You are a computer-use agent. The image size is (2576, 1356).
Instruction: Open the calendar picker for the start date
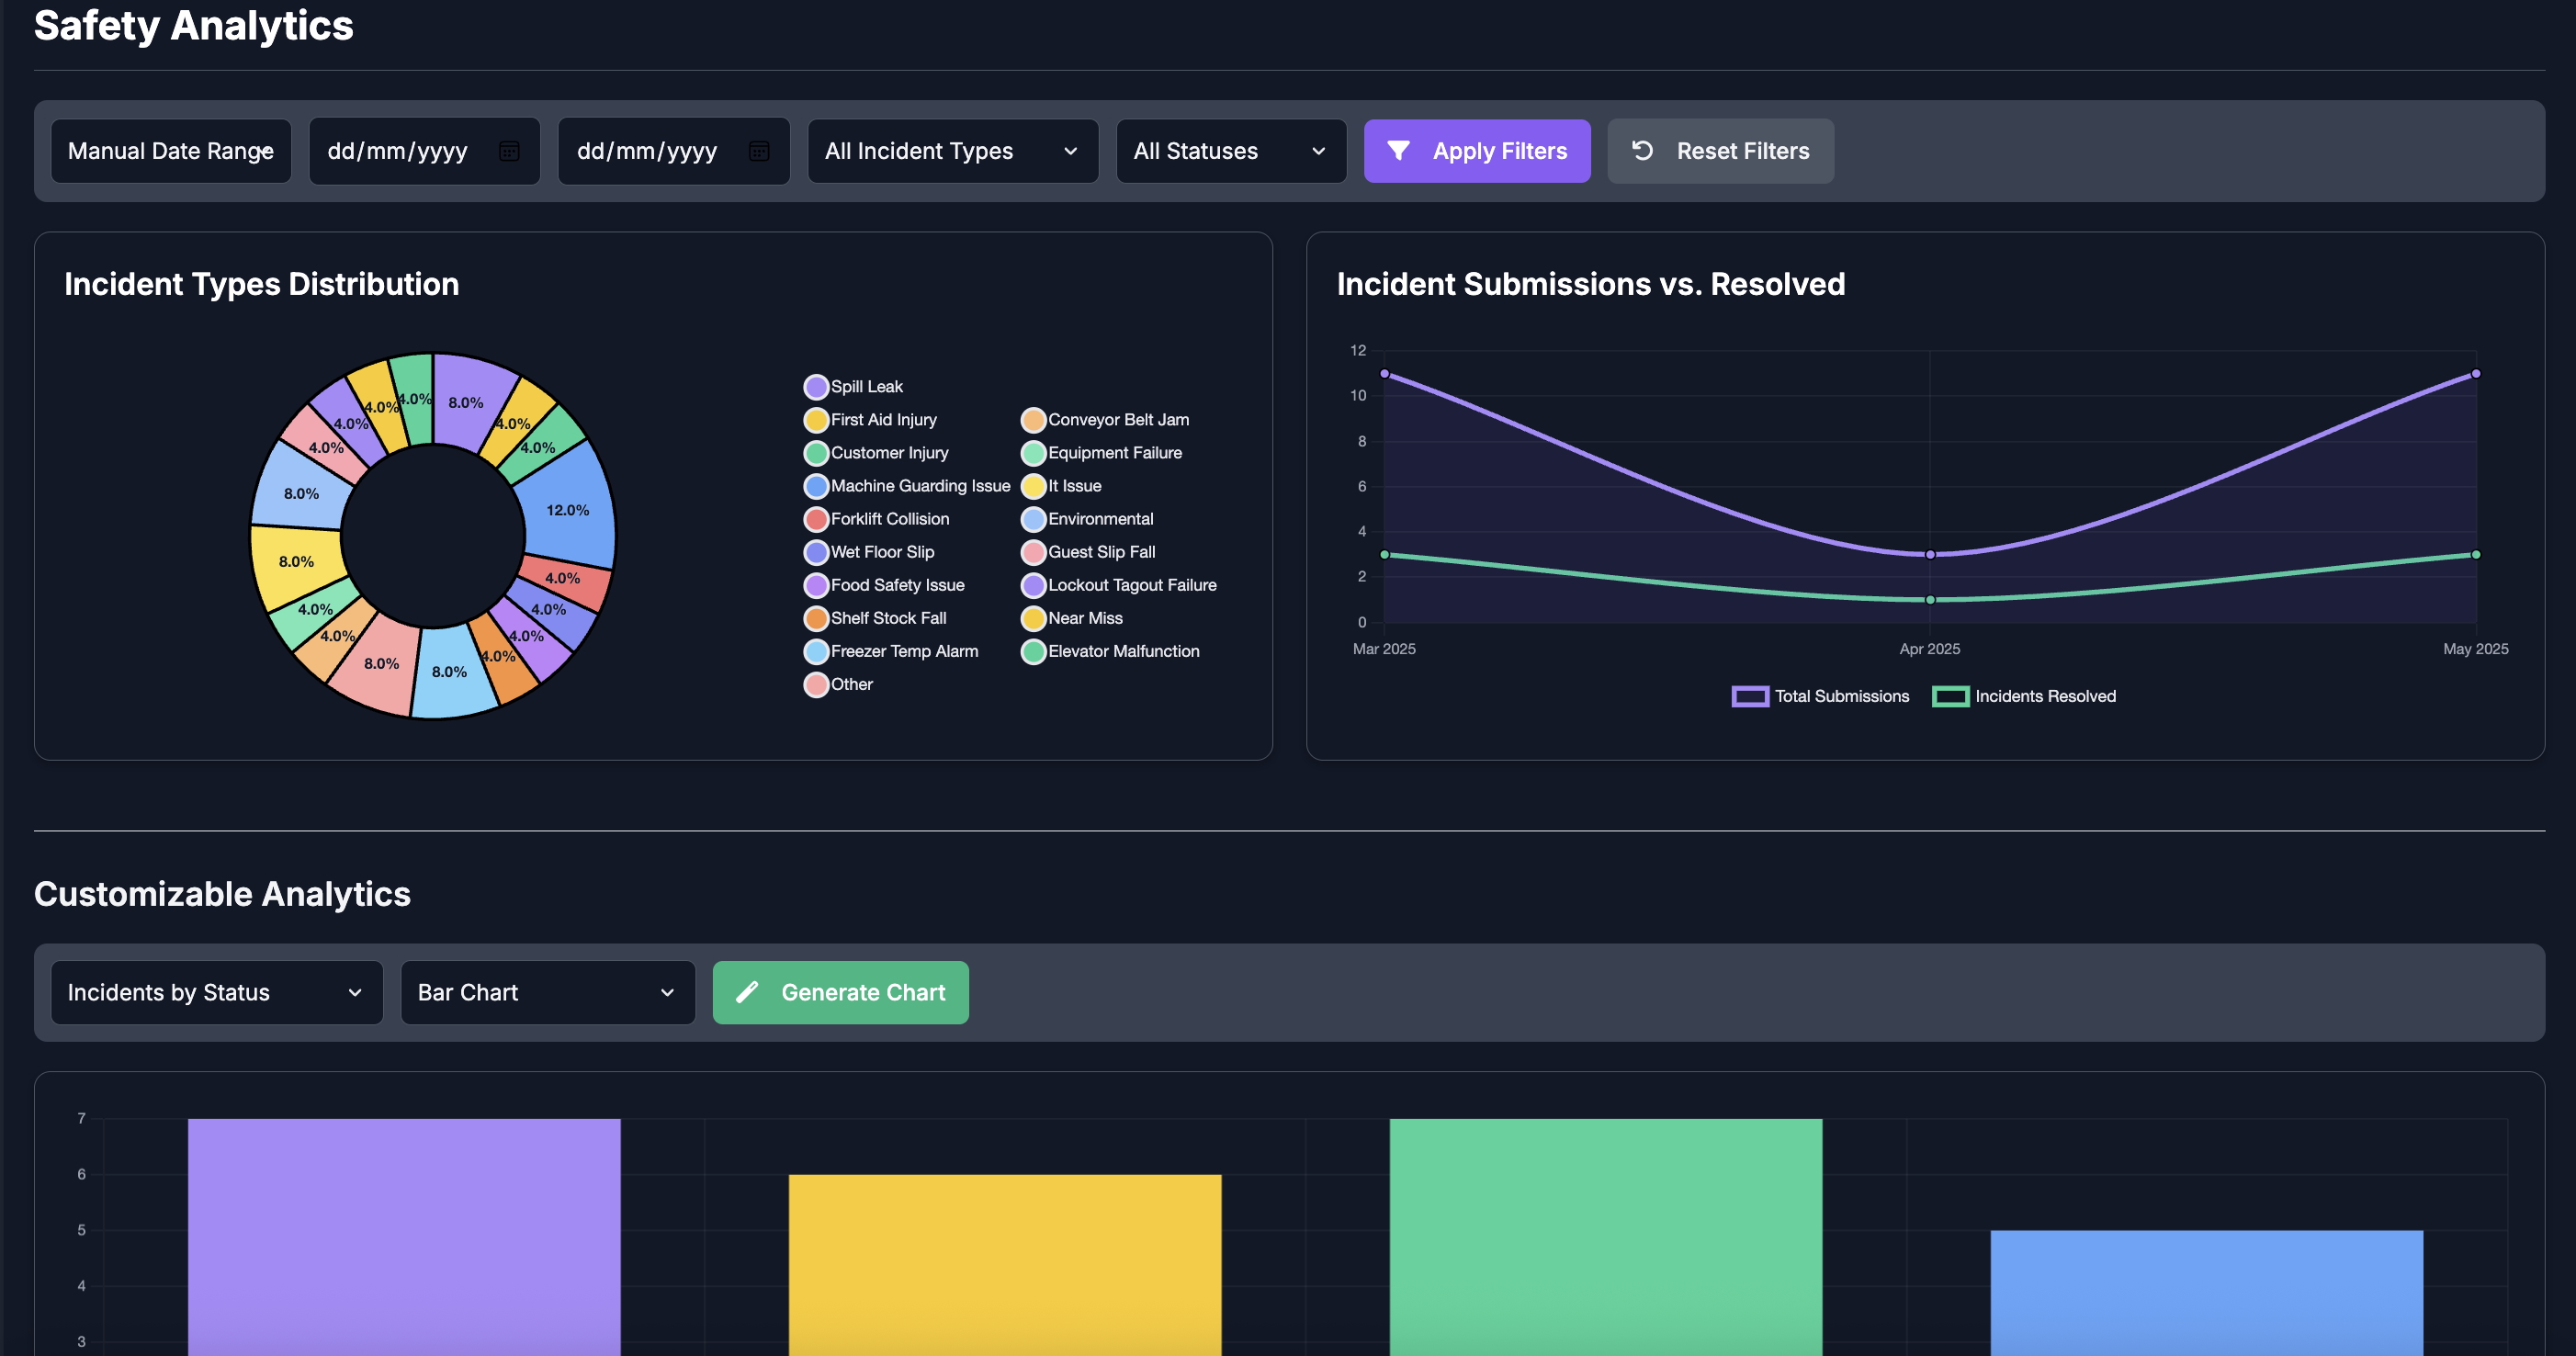click(x=510, y=151)
